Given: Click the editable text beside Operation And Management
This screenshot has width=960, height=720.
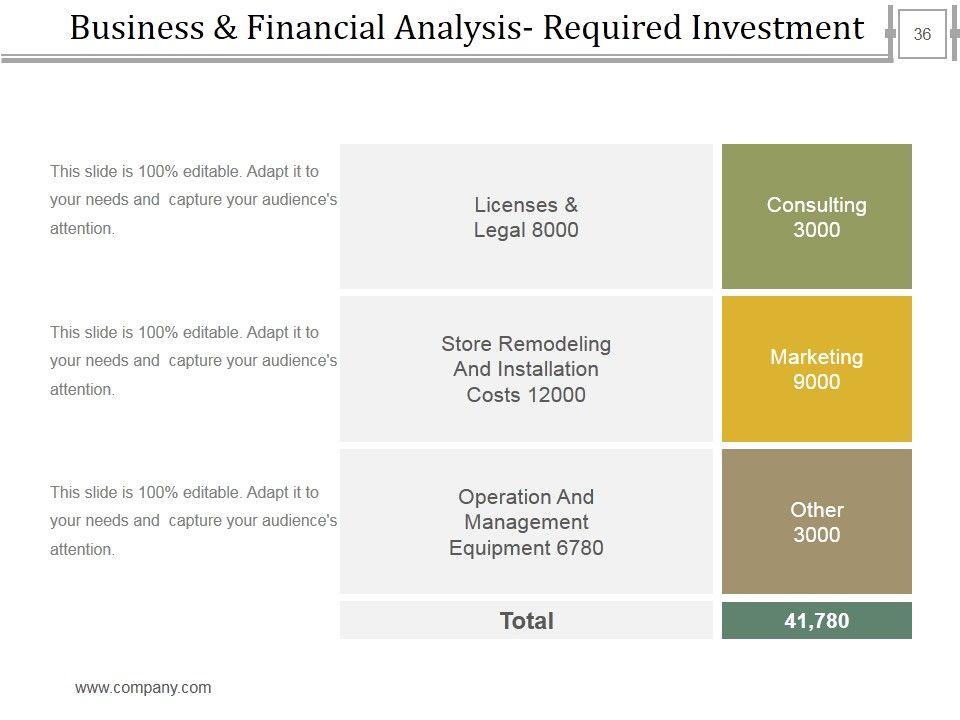Looking at the screenshot, I should (193, 520).
